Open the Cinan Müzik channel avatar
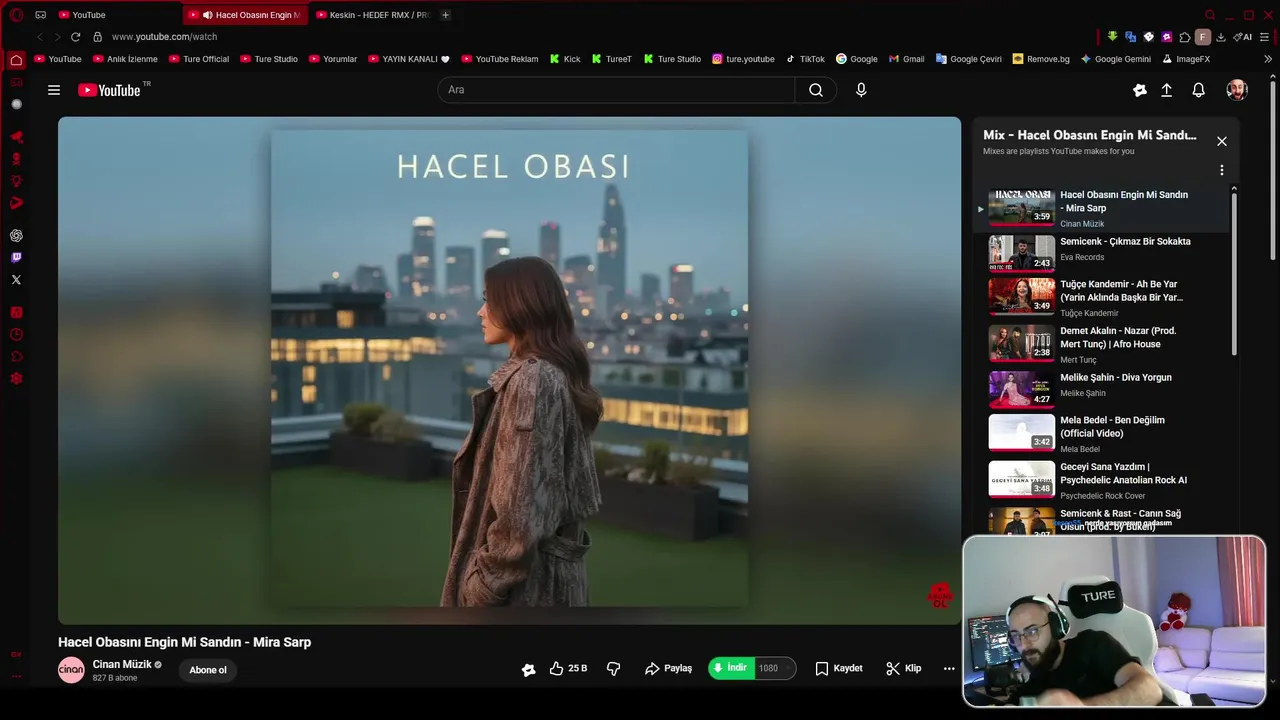The height and width of the screenshot is (720, 1280). (71, 670)
